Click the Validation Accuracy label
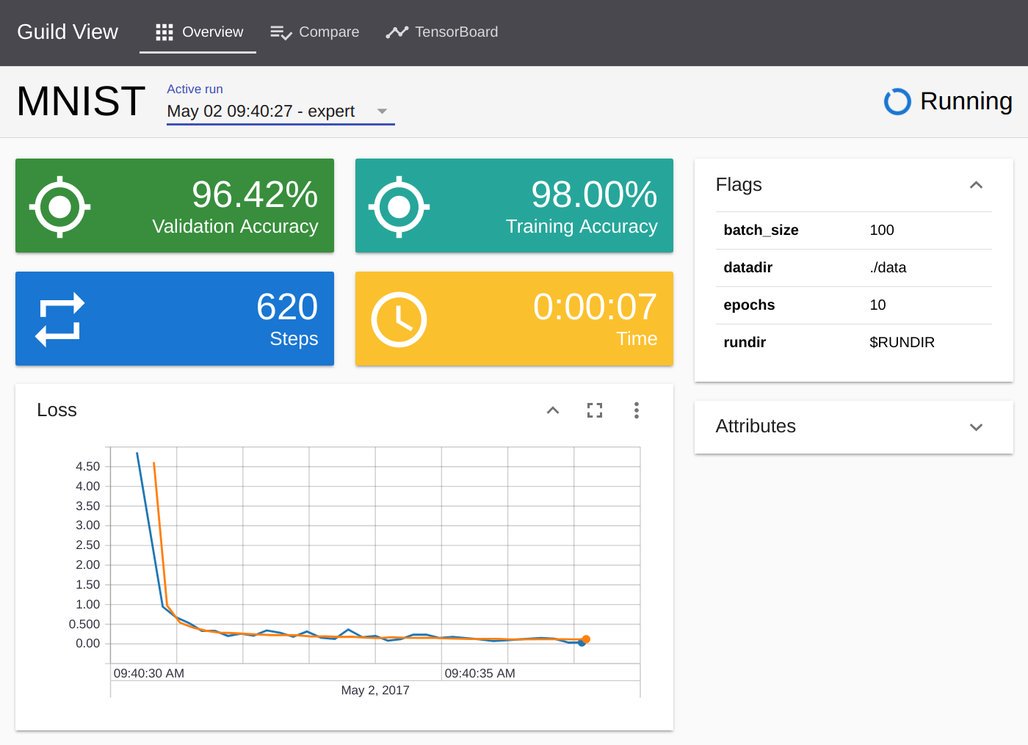The image size is (1028, 745). pos(235,226)
